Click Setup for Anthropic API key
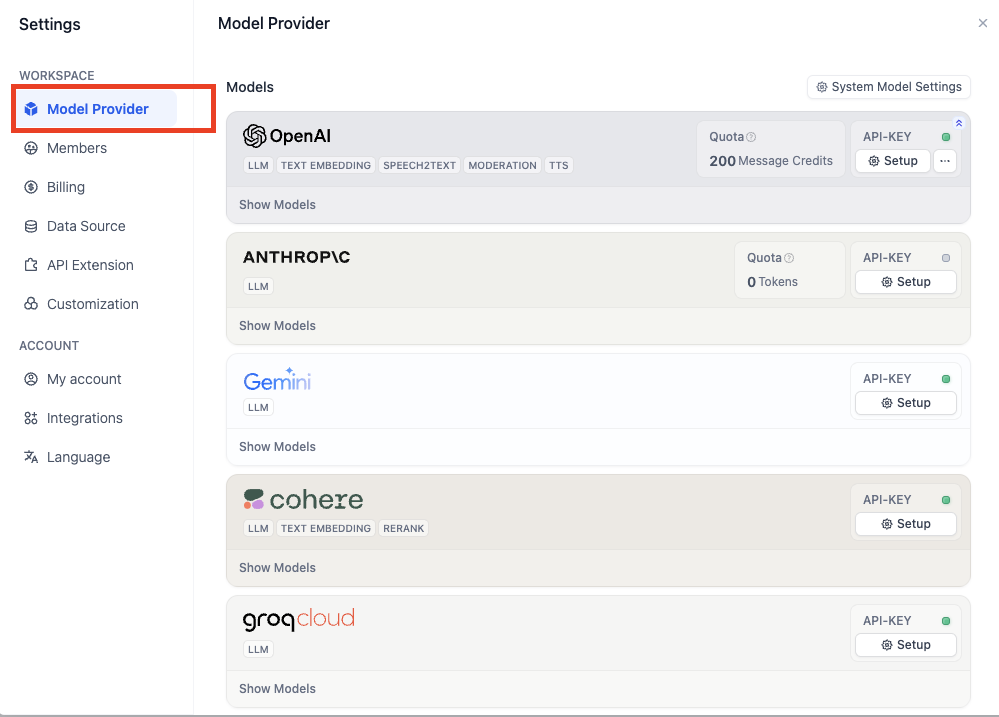 (x=905, y=282)
